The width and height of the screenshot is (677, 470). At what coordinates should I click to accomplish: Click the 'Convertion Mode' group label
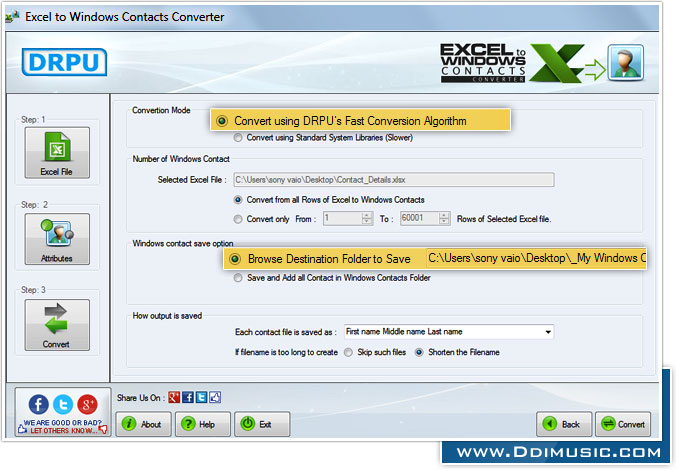click(x=161, y=110)
